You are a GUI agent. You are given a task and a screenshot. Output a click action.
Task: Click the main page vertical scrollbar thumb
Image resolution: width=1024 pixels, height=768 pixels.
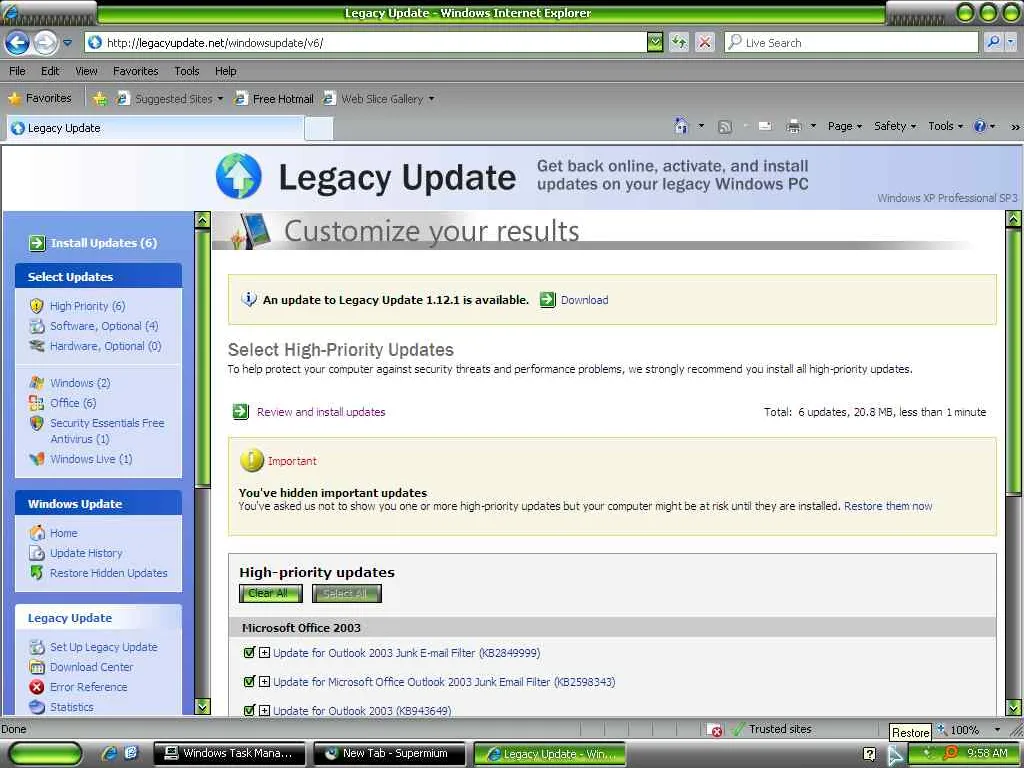click(1014, 362)
